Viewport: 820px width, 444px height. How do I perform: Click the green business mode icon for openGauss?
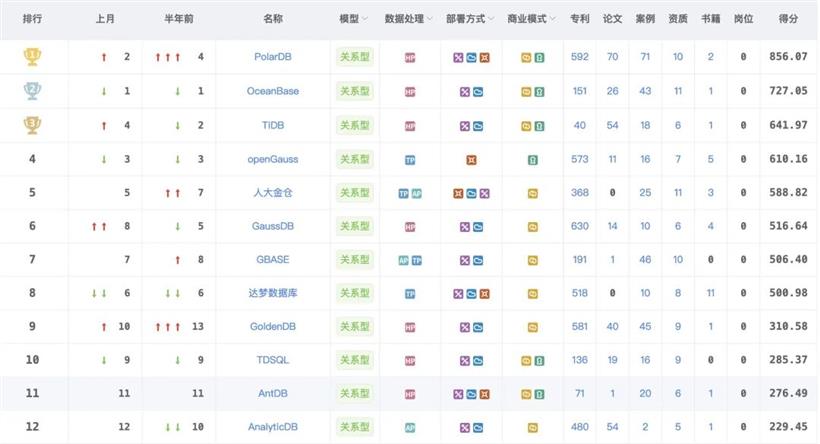tap(533, 160)
